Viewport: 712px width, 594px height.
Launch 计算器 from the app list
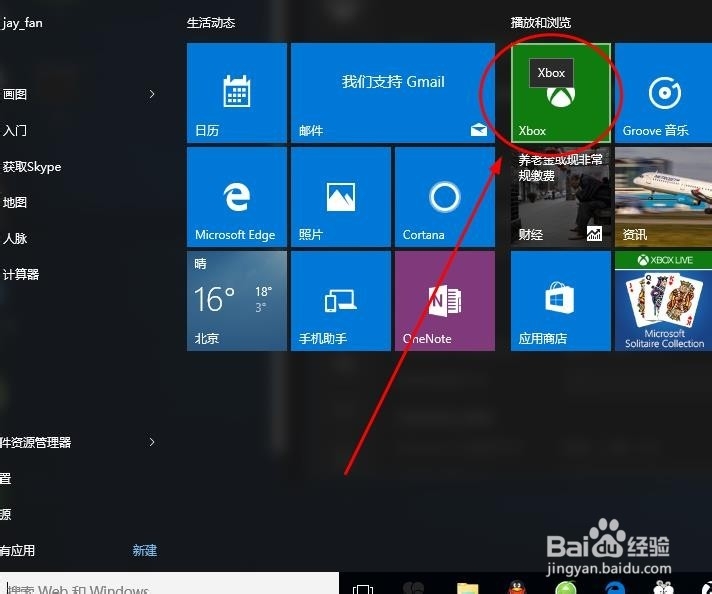[21, 274]
